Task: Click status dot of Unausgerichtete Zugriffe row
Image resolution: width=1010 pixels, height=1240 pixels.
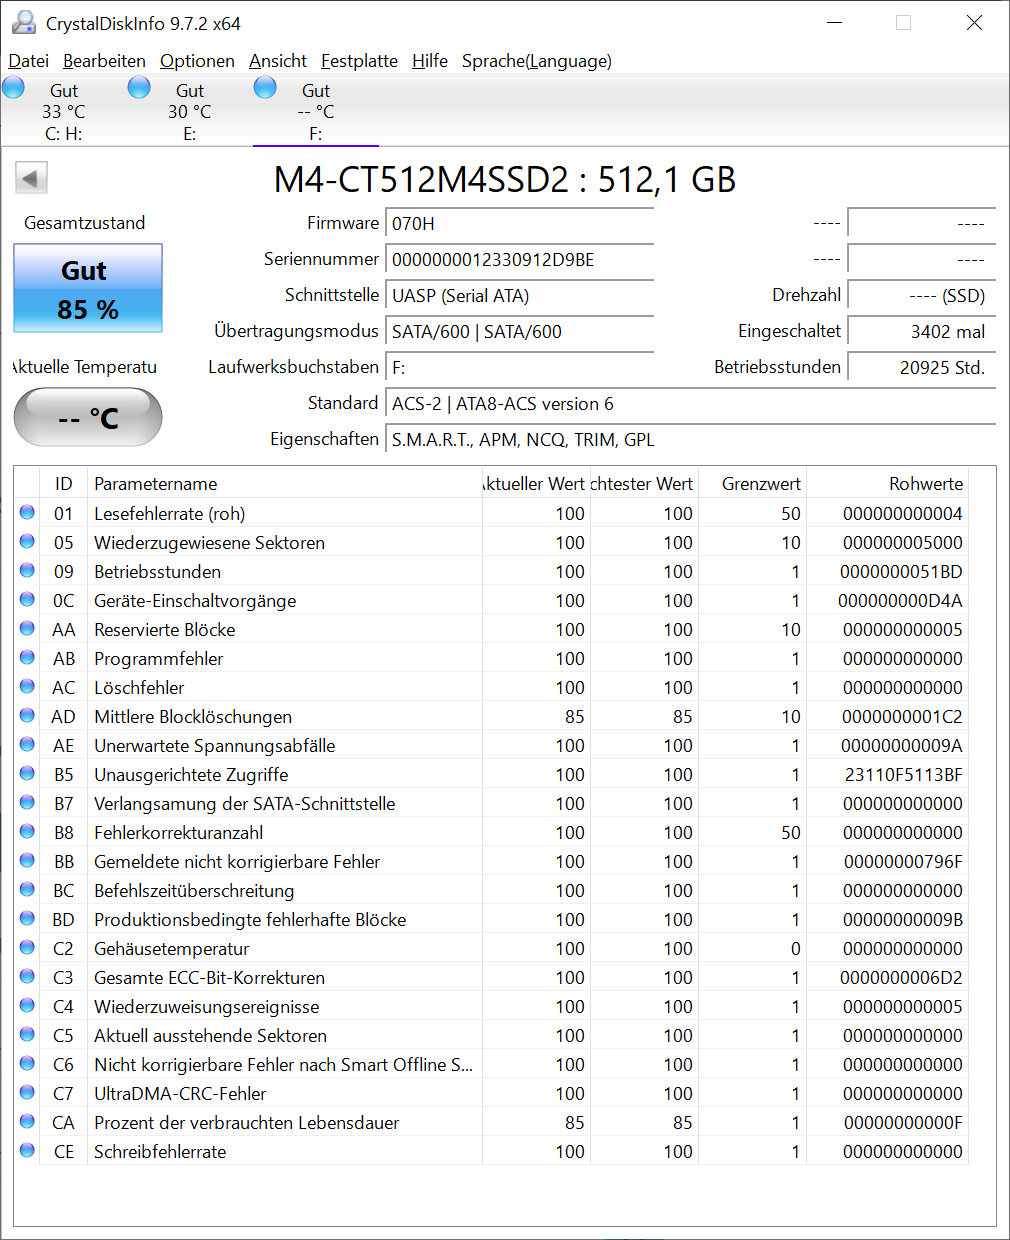Action: [x=27, y=774]
